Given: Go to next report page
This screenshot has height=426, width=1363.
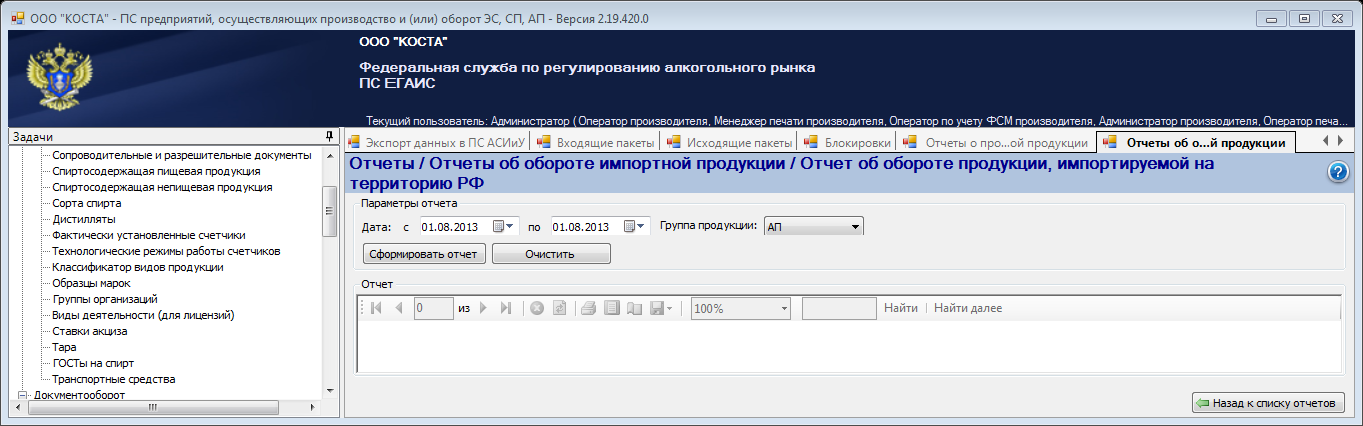Looking at the screenshot, I should pos(483,308).
